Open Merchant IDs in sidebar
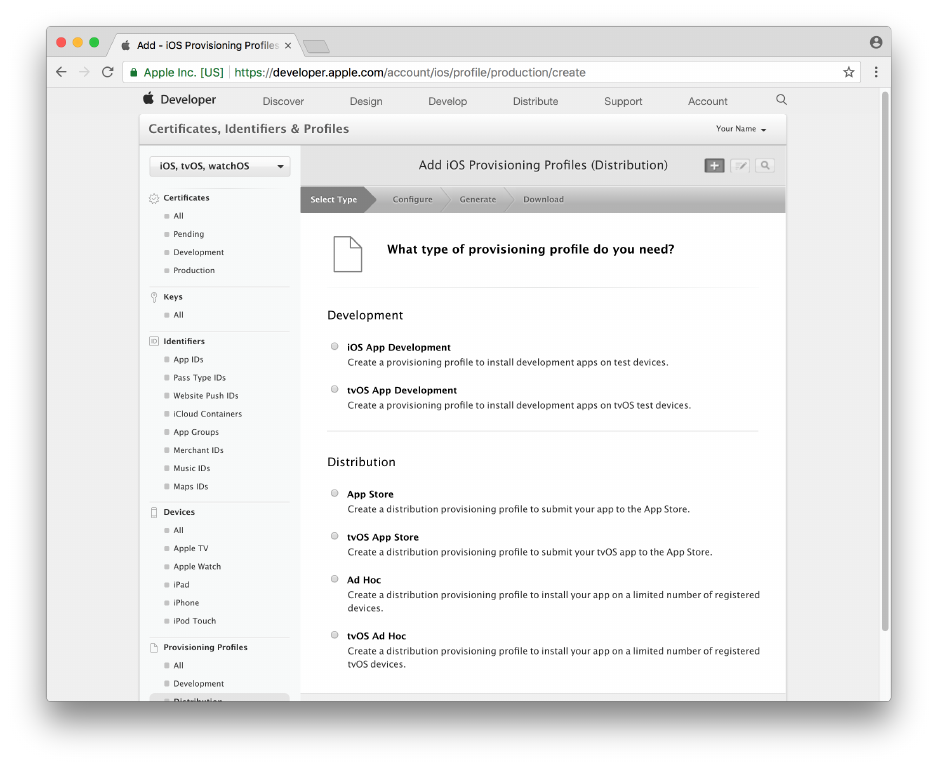This screenshot has width=937, height=767. point(198,450)
